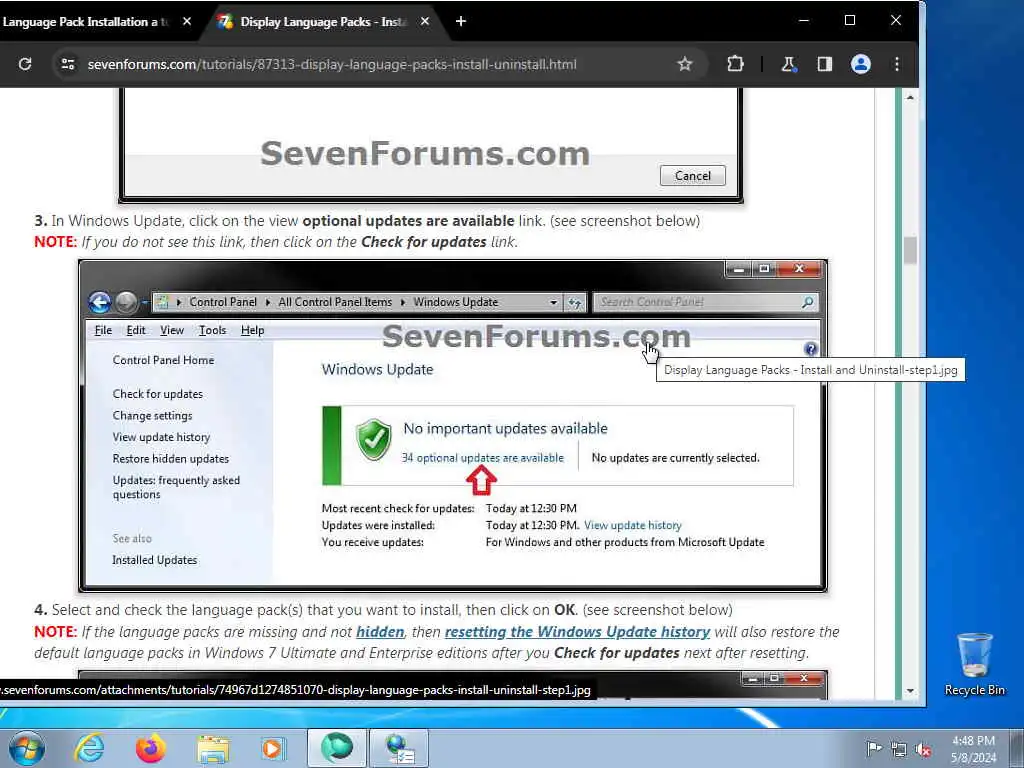The width and height of the screenshot is (1024, 768).
Task: Open the clock showing 4:48 PM
Action: (973, 749)
